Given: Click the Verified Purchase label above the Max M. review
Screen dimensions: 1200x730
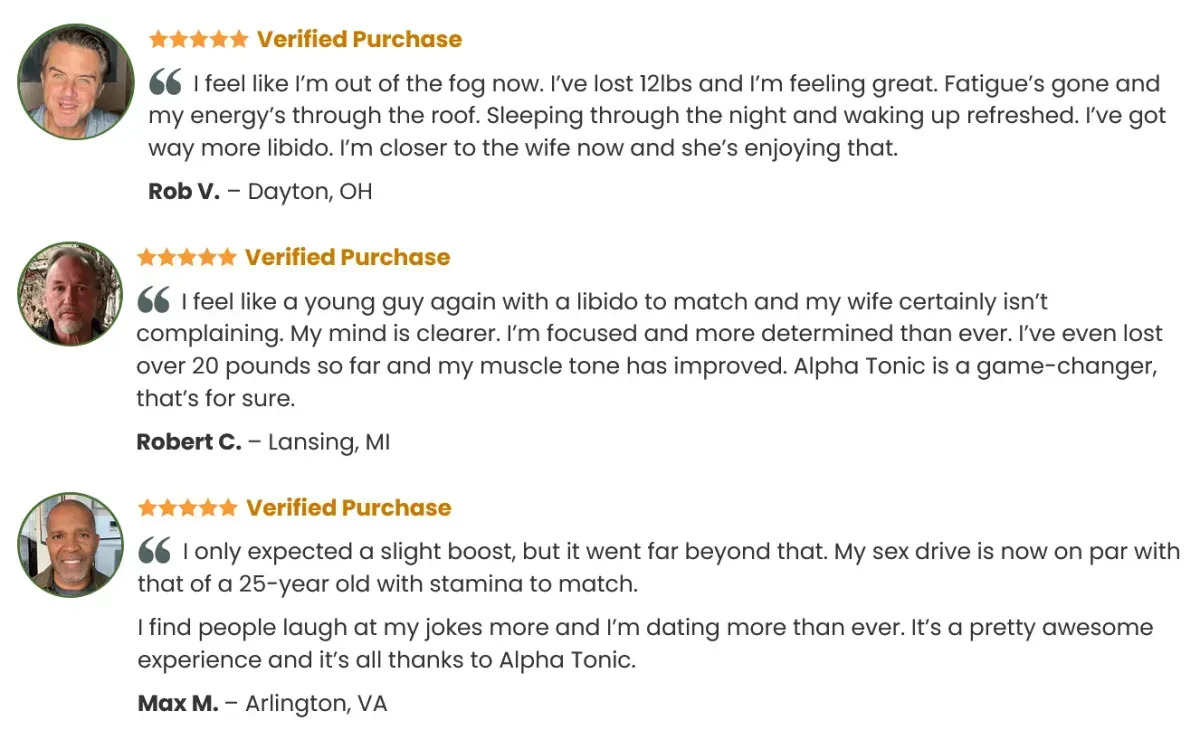Looking at the screenshot, I should pyautogui.click(x=349, y=507).
